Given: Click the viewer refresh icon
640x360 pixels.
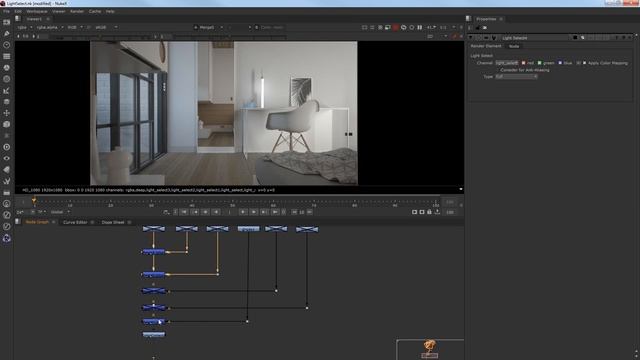Looking at the screenshot, I should (x=404, y=27).
